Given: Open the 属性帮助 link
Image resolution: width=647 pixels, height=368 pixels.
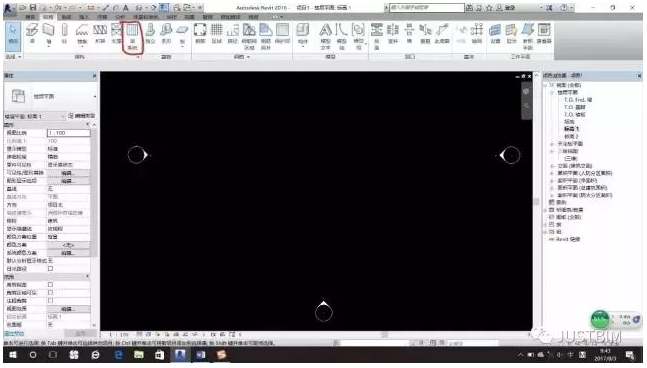Looking at the screenshot, I should 14,333.
